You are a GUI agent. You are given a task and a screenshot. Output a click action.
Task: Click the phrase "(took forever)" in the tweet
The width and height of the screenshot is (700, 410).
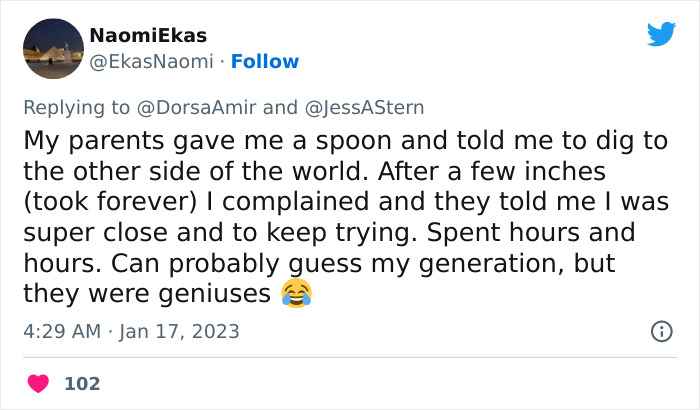coord(110,200)
